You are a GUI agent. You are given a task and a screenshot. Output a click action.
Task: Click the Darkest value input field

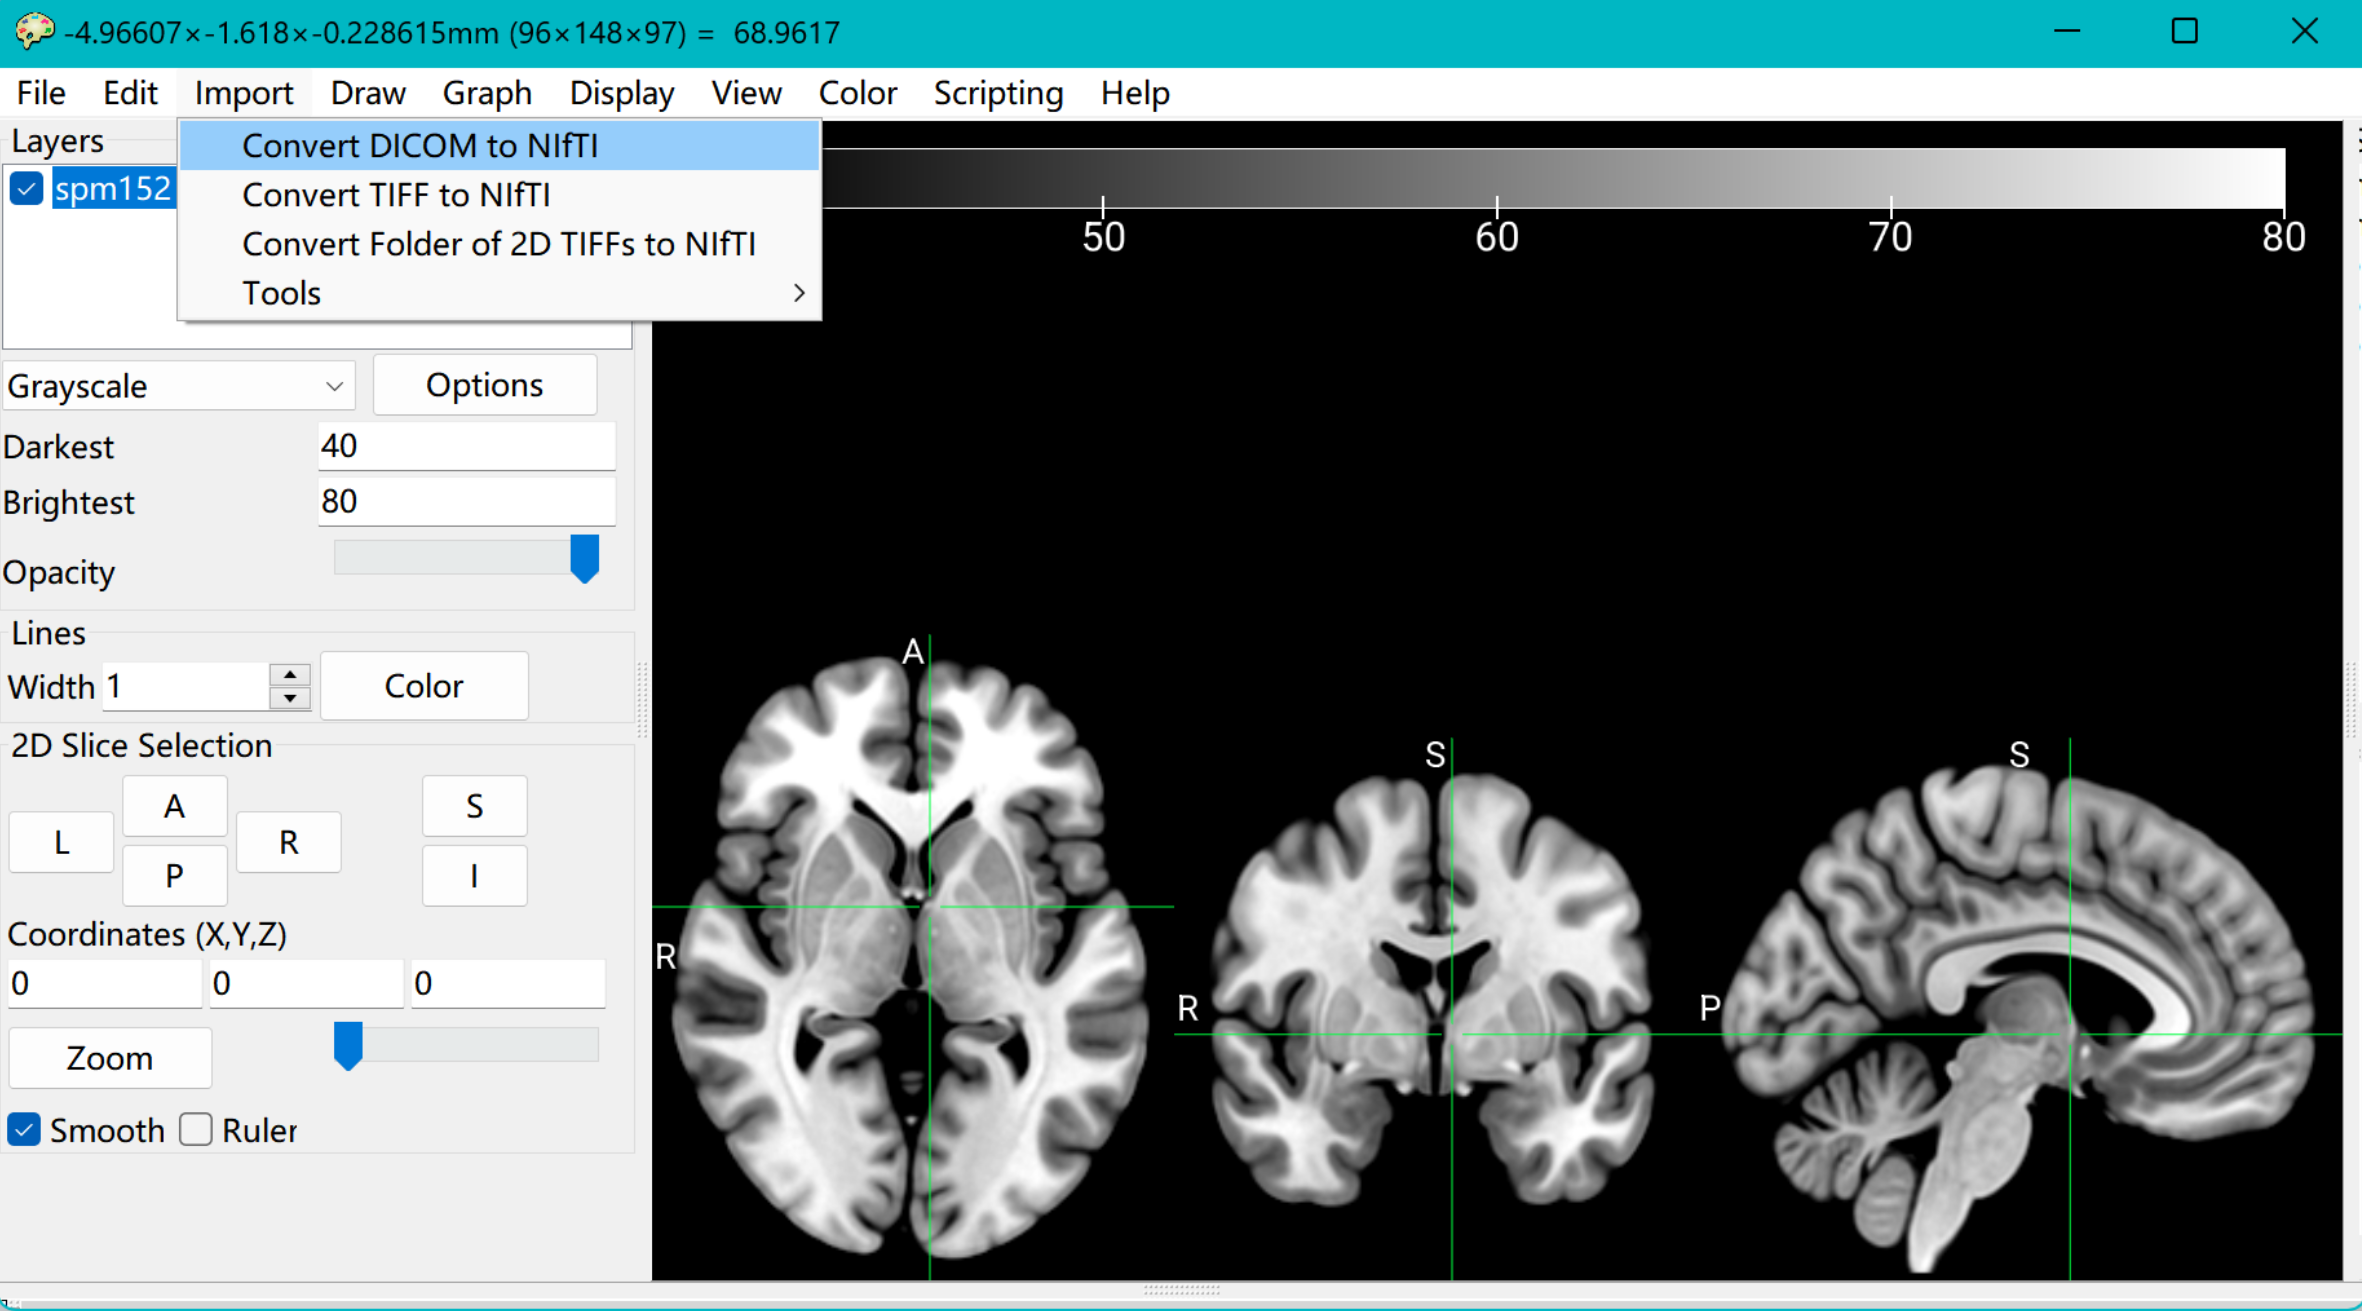pyautogui.click(x=466, y=446)
